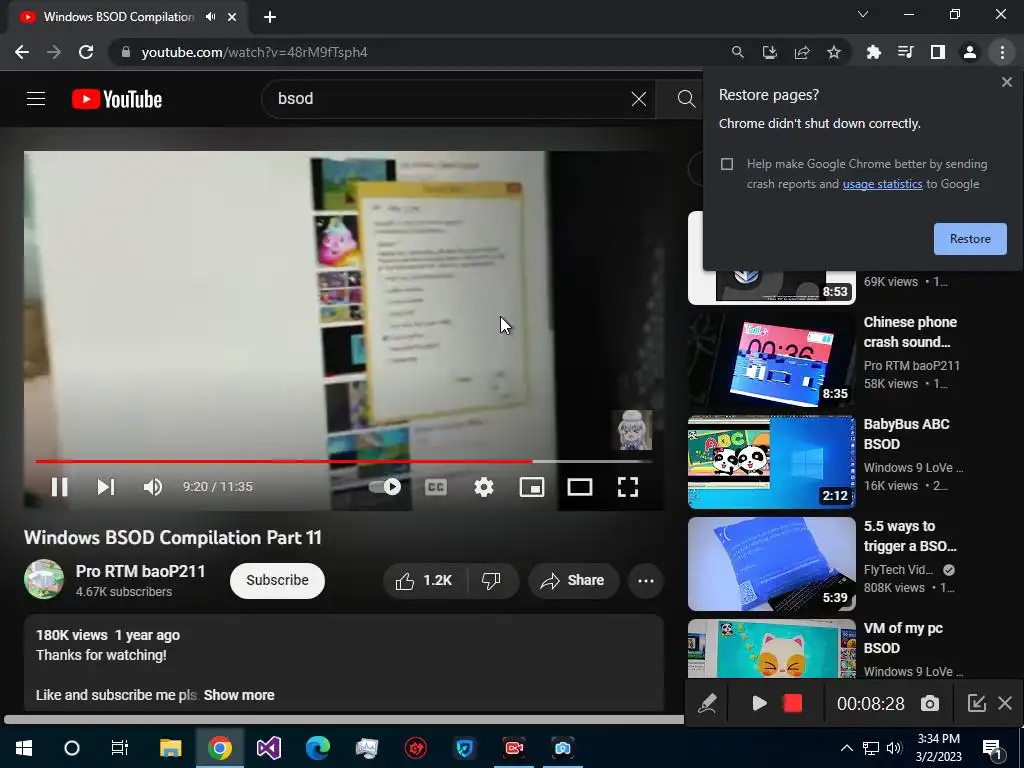Click the address bar URL
This screenshot has height=768, width=1024.
pyautogui.click(x=254, y=52)
